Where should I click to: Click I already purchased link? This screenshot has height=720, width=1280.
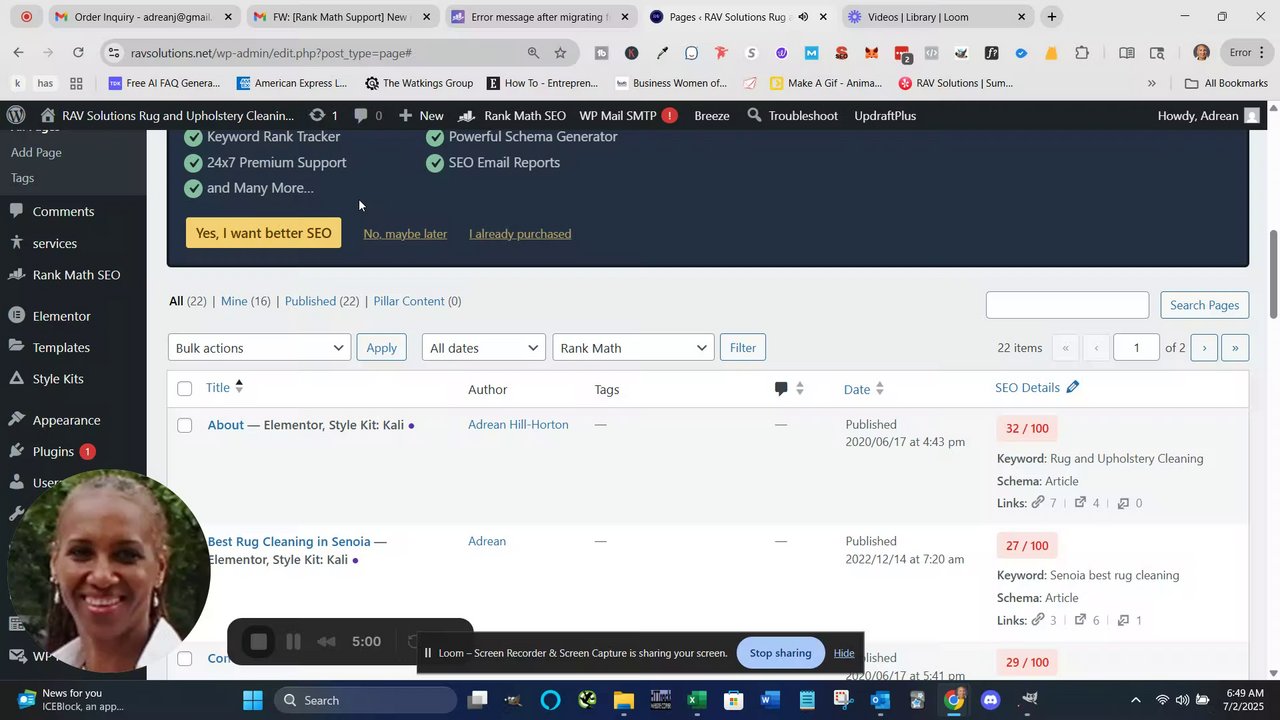[520, 233]
